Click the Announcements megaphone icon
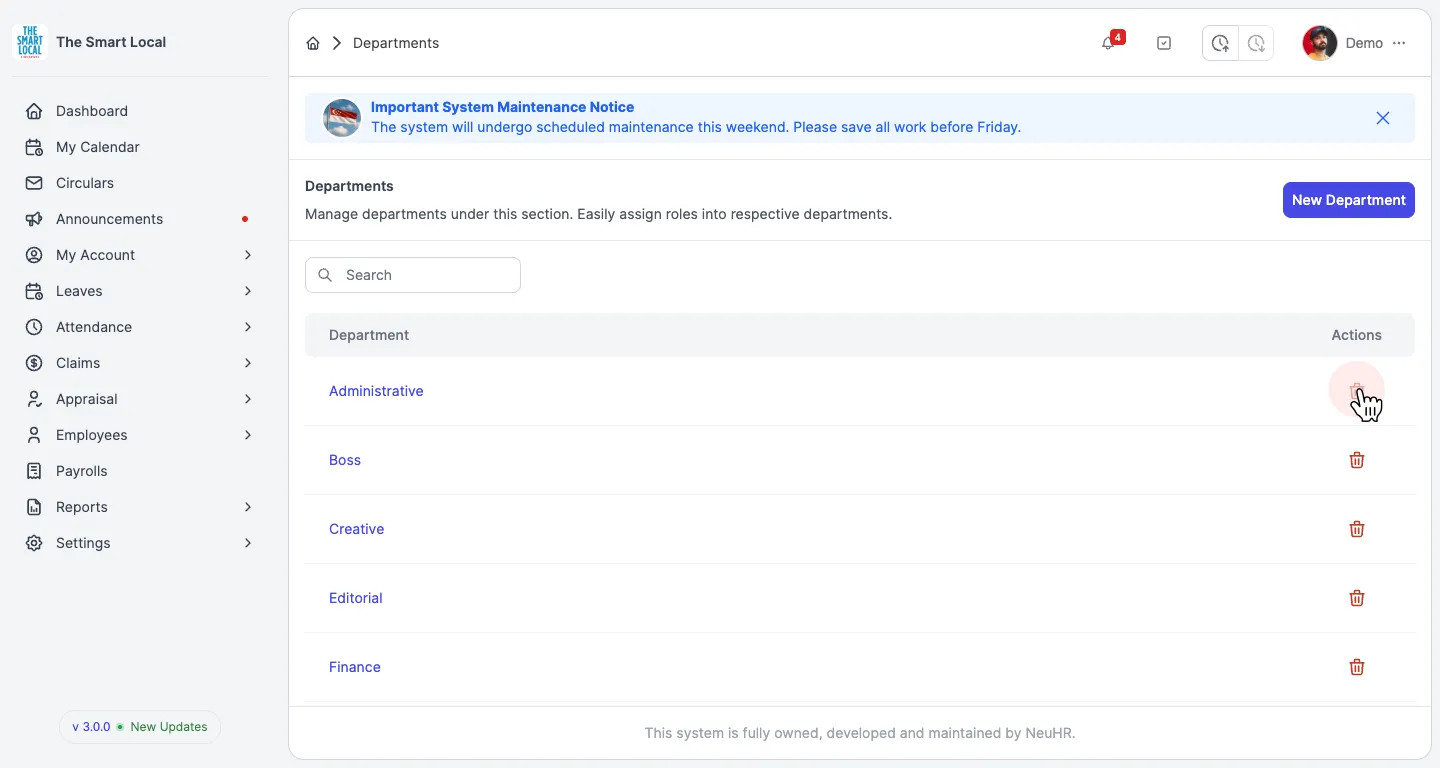The image size is (1440, 768). pyautogui.click(x=34, y=219)
